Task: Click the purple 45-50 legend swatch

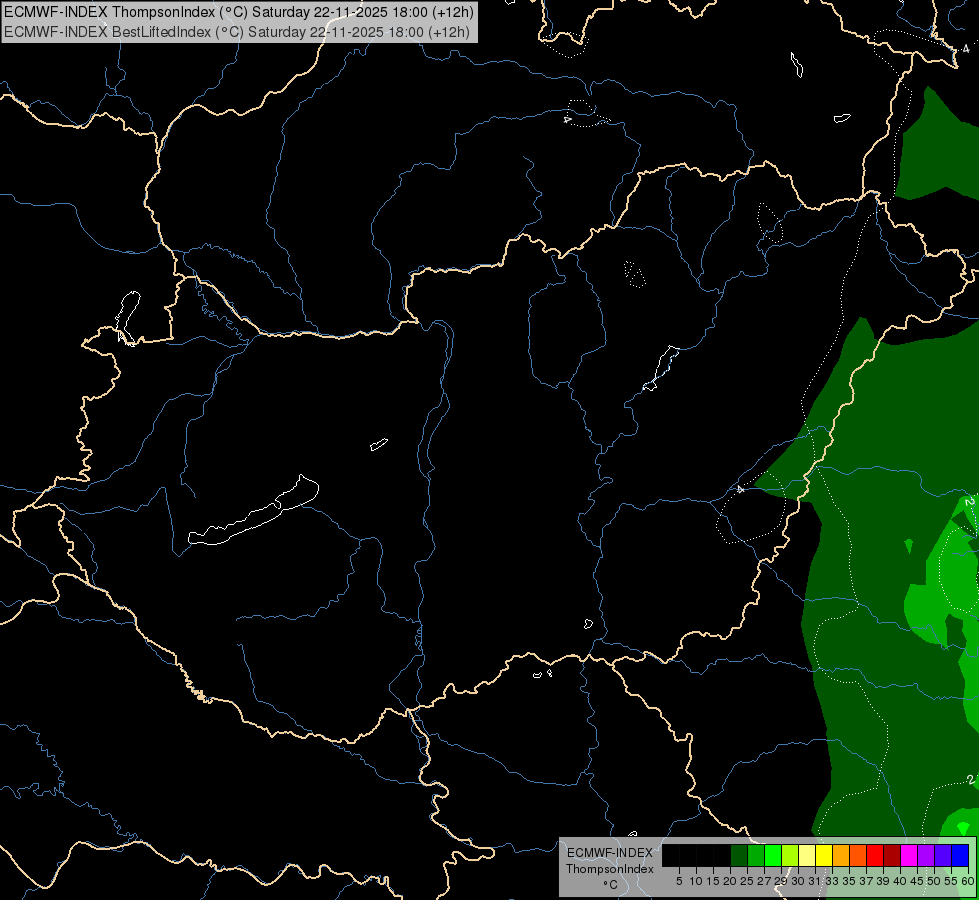Action: tap(926, 855)
